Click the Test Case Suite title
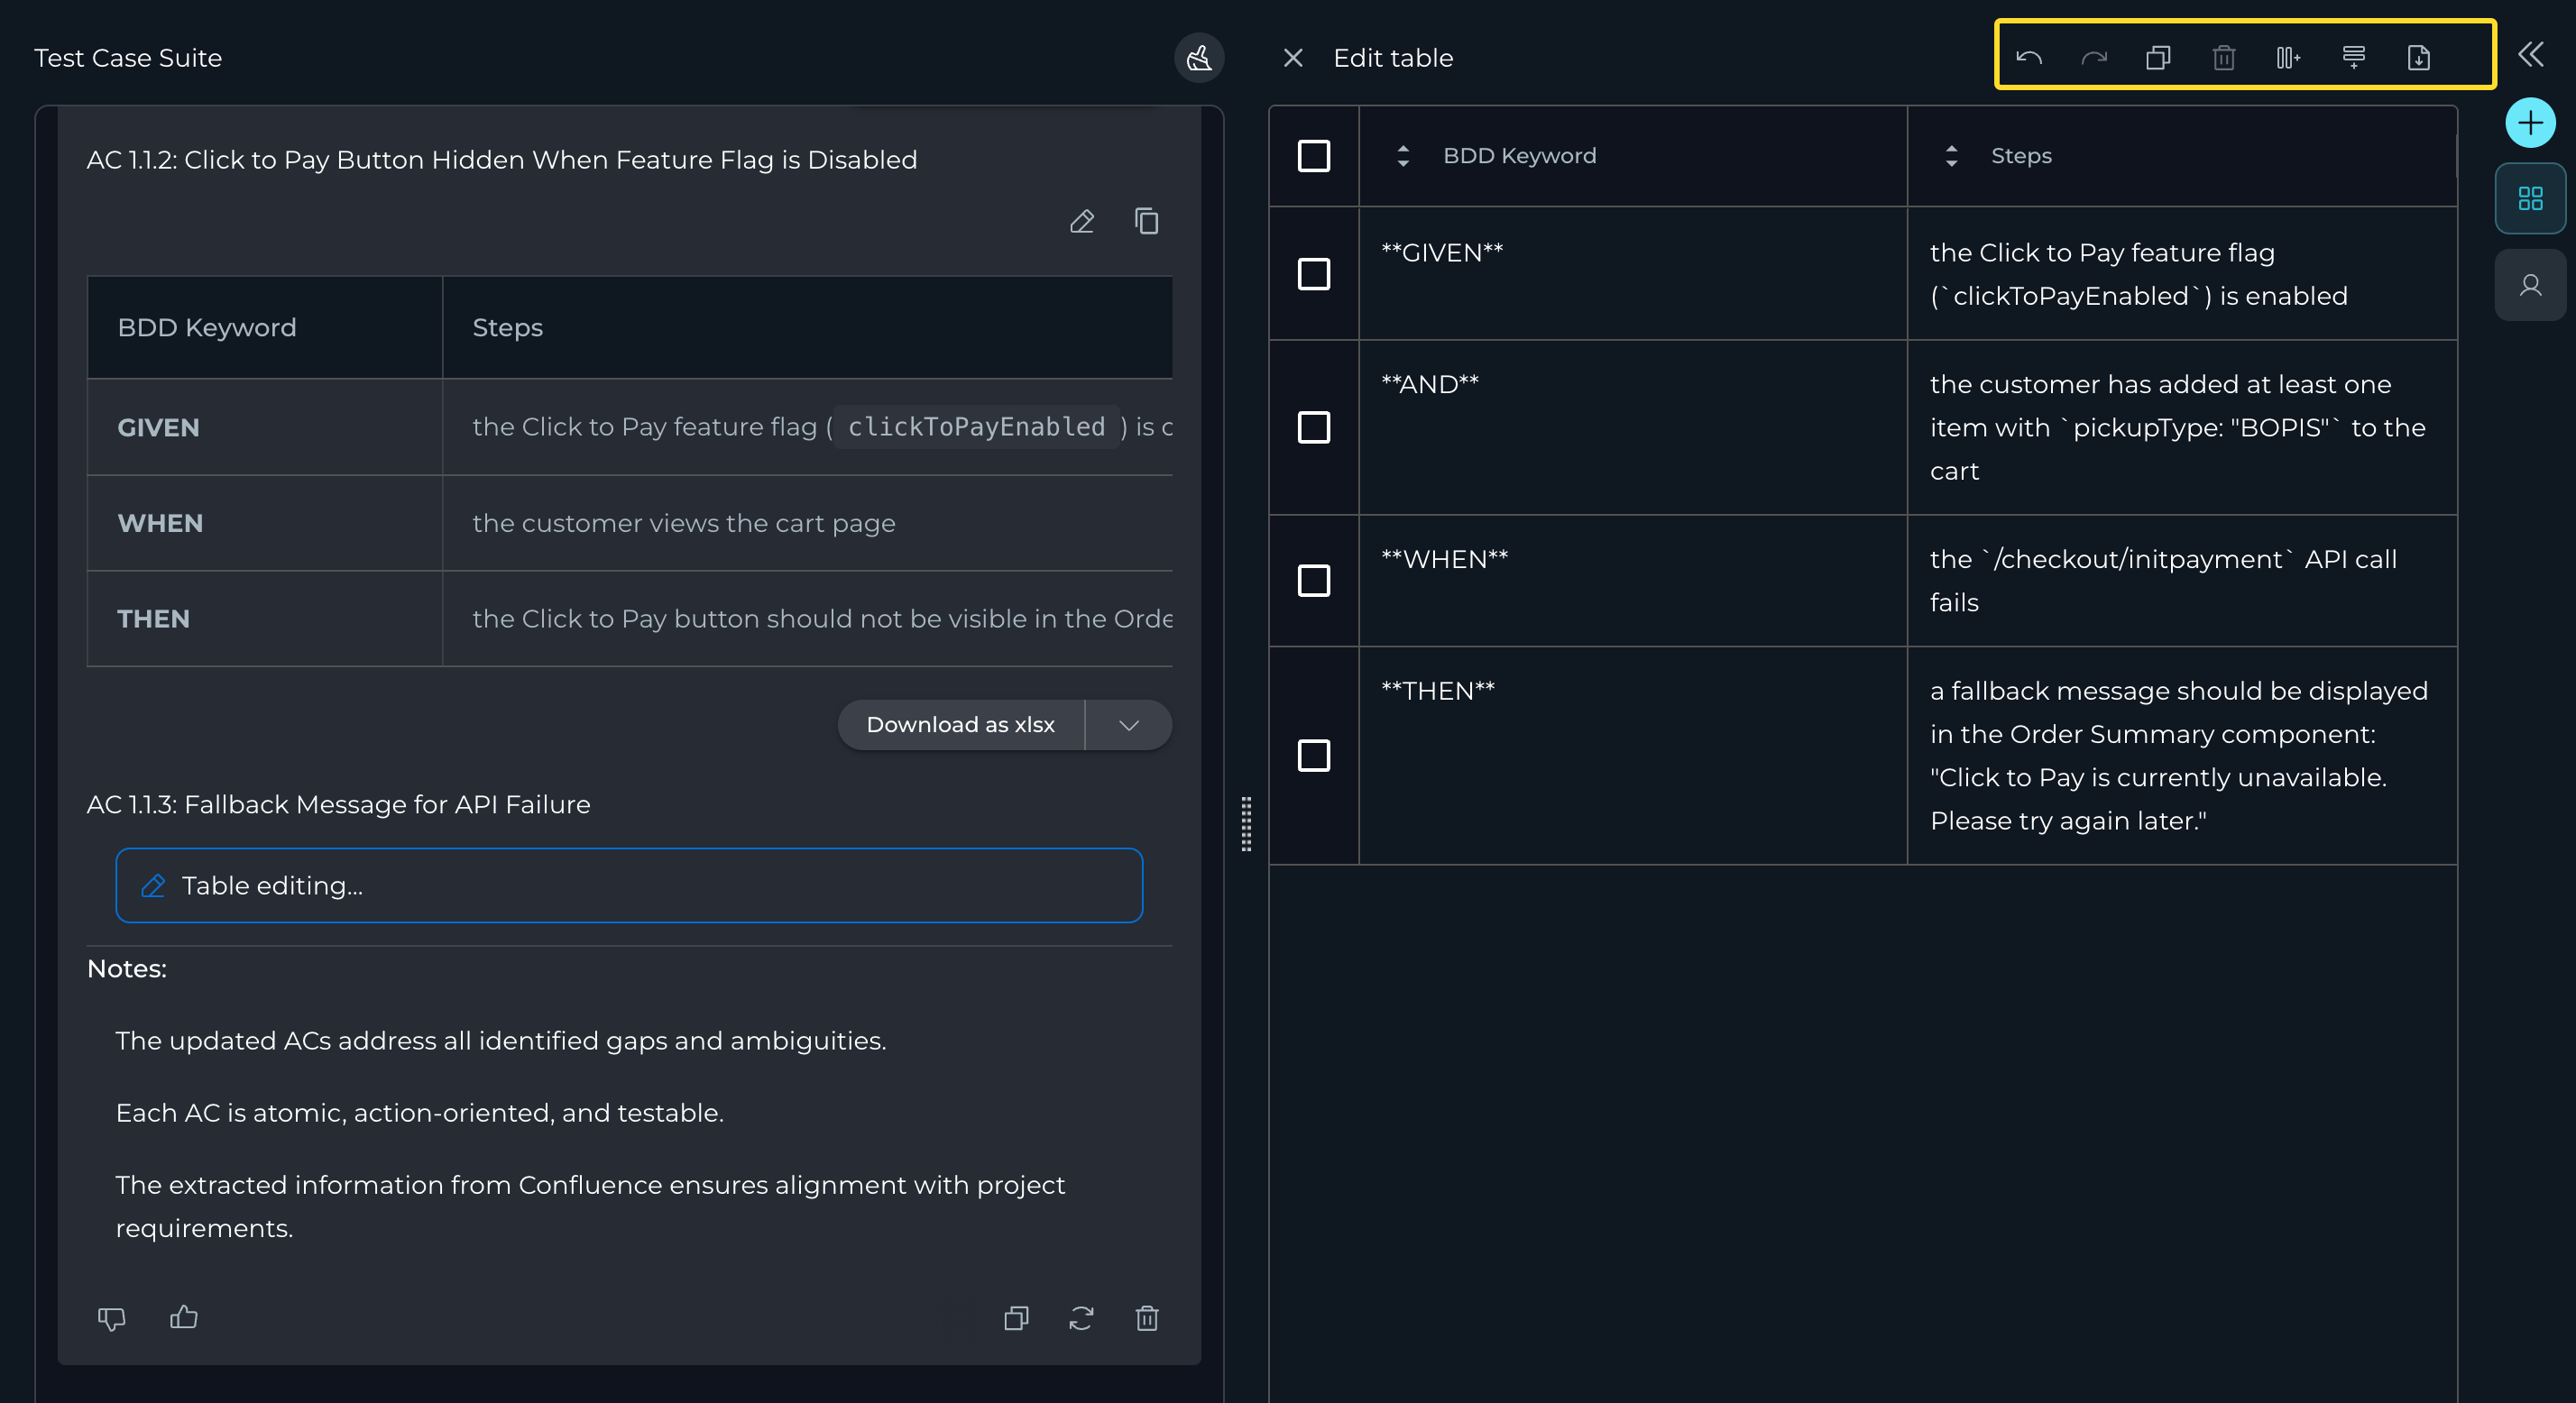Screen dimensions: 2576x1403 [x=128, y=58]
